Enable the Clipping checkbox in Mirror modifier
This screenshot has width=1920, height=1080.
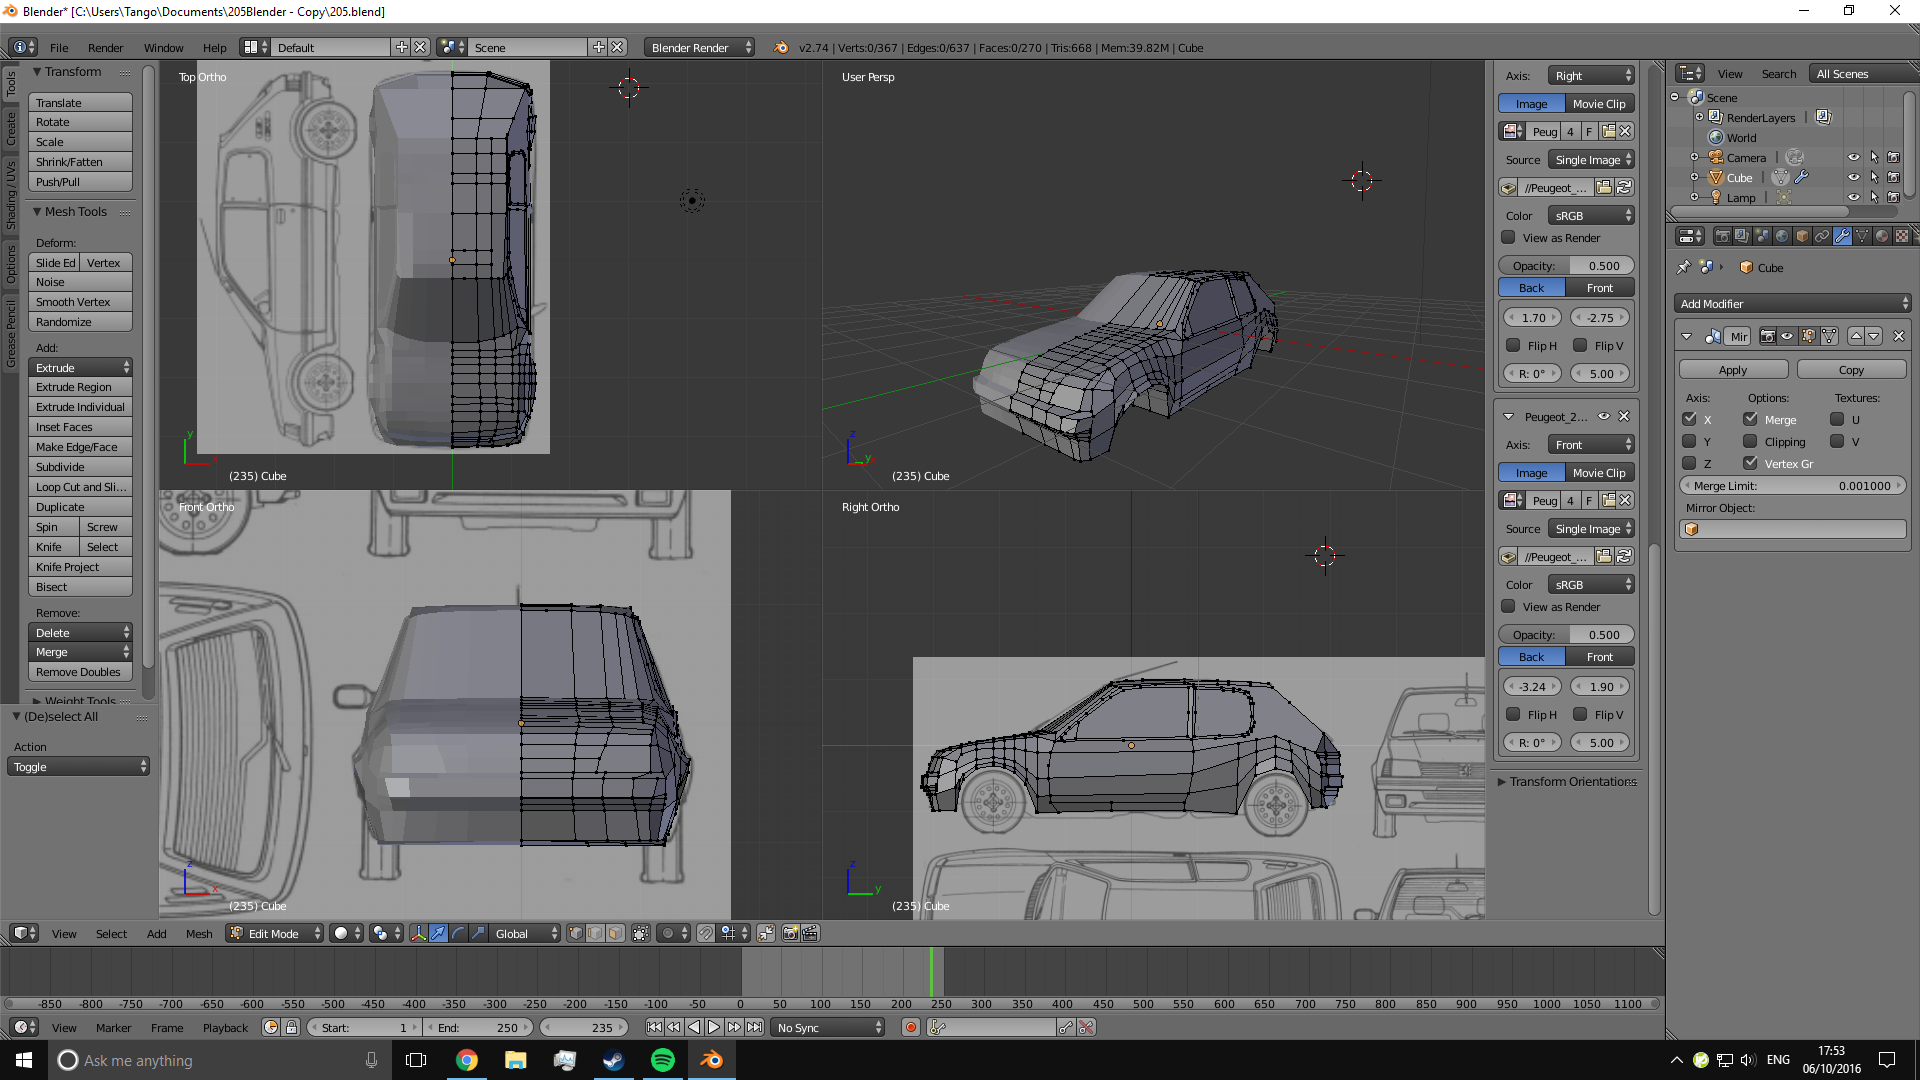[1750, 441]
